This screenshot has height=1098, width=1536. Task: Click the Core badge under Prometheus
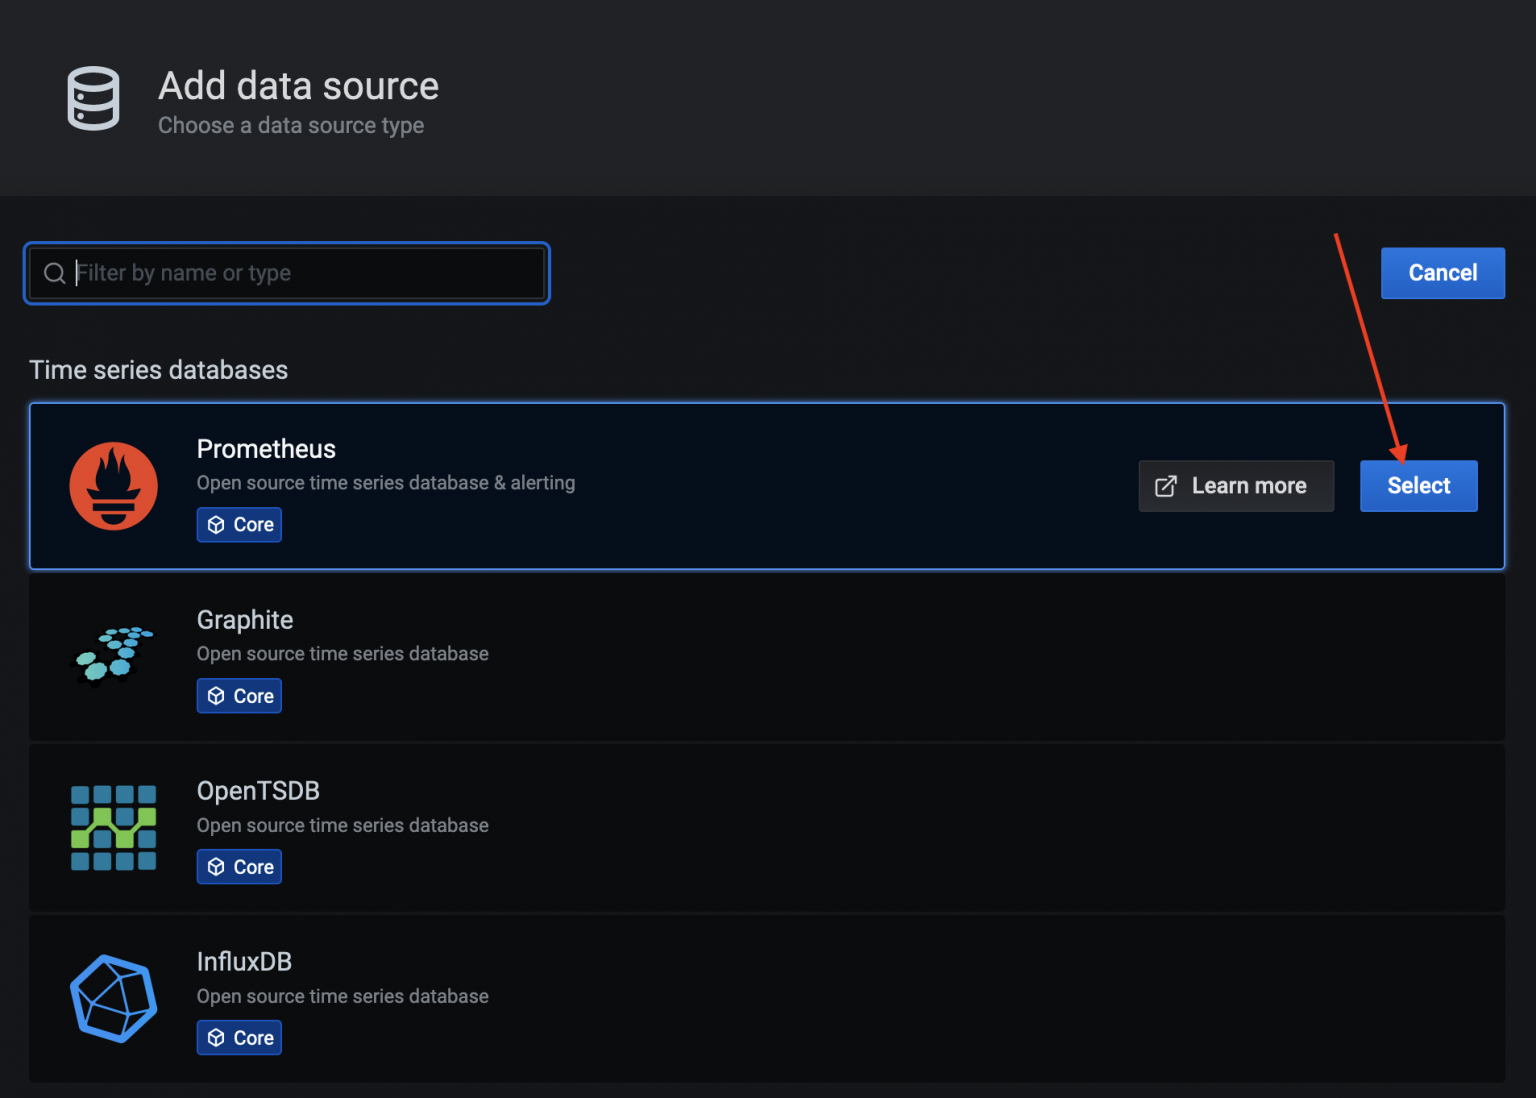tap(239, 525)
